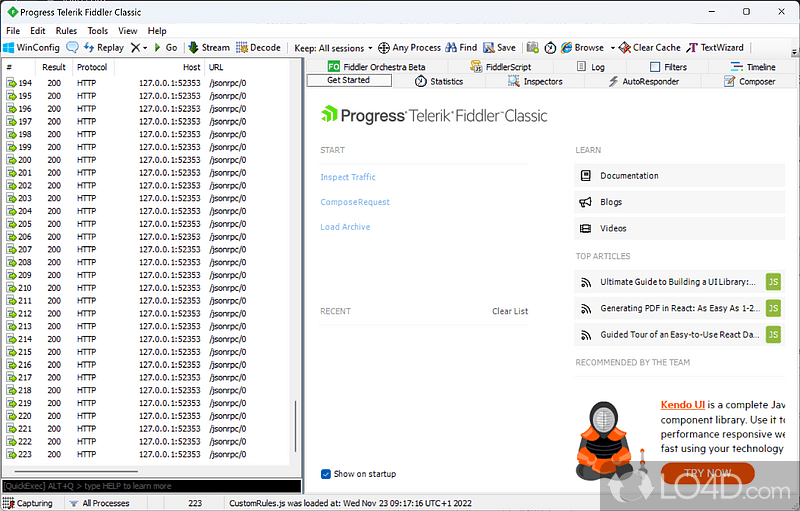800x511 pixels.
Task: Switch to the Statistics tab
Action: pyautogui.click(x=439, y=82)
